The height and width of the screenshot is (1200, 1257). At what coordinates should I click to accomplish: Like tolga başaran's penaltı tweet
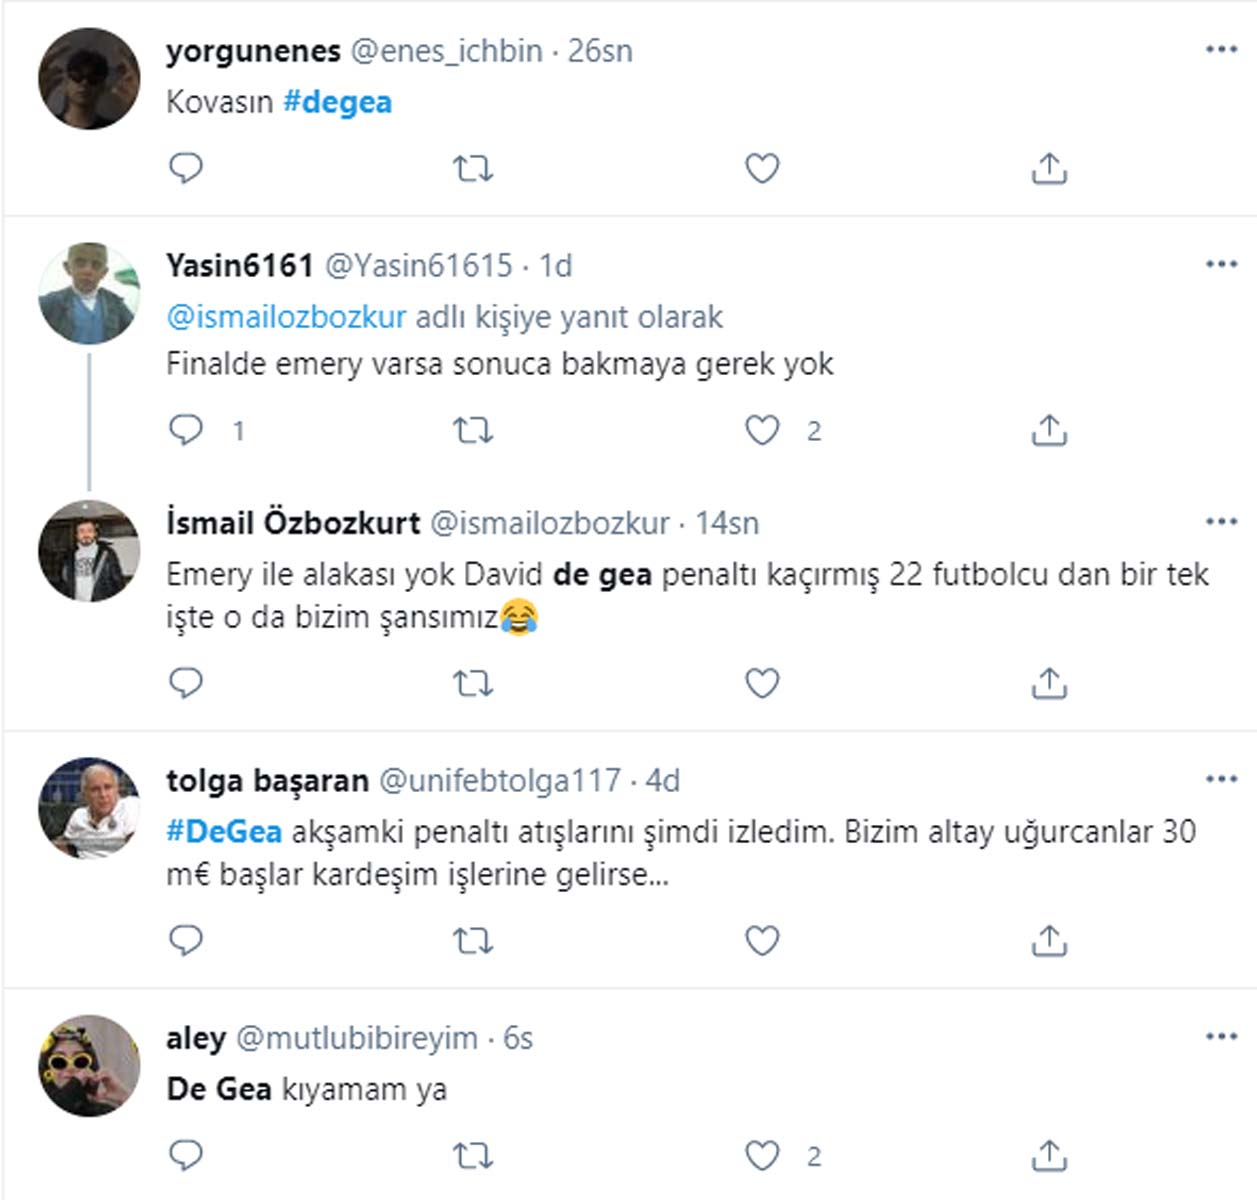click(x=763, y=940)
